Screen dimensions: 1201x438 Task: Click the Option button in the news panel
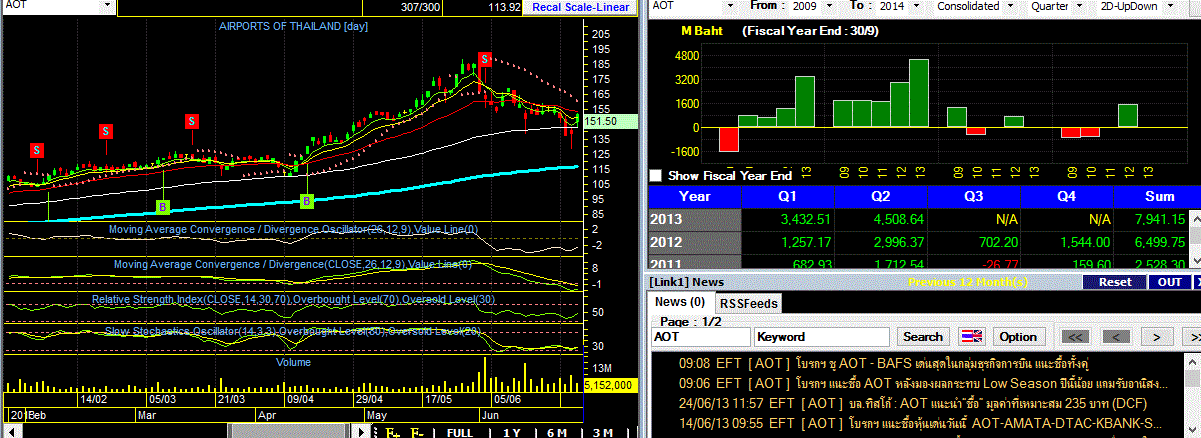pyautogui.click(x=1018, y=337)
